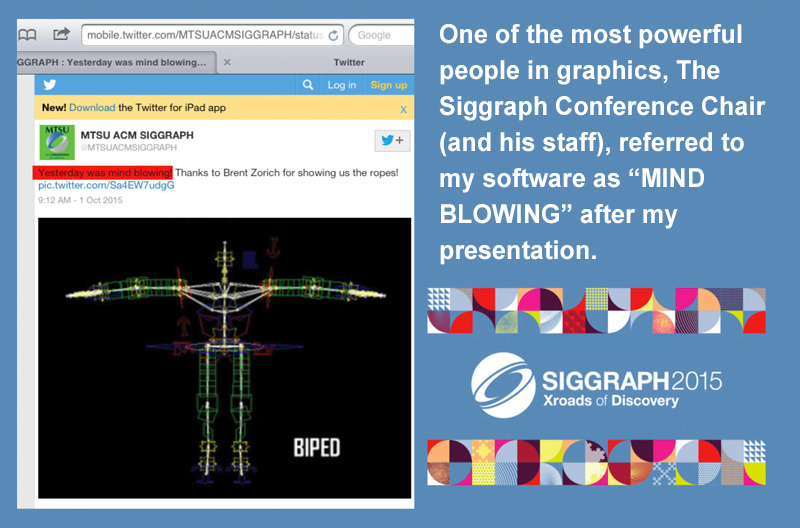The height and width of the screenshot is (528, 800).
Task: Select the 'Yesterday was mind blowing…' tab
Action: 117,62
